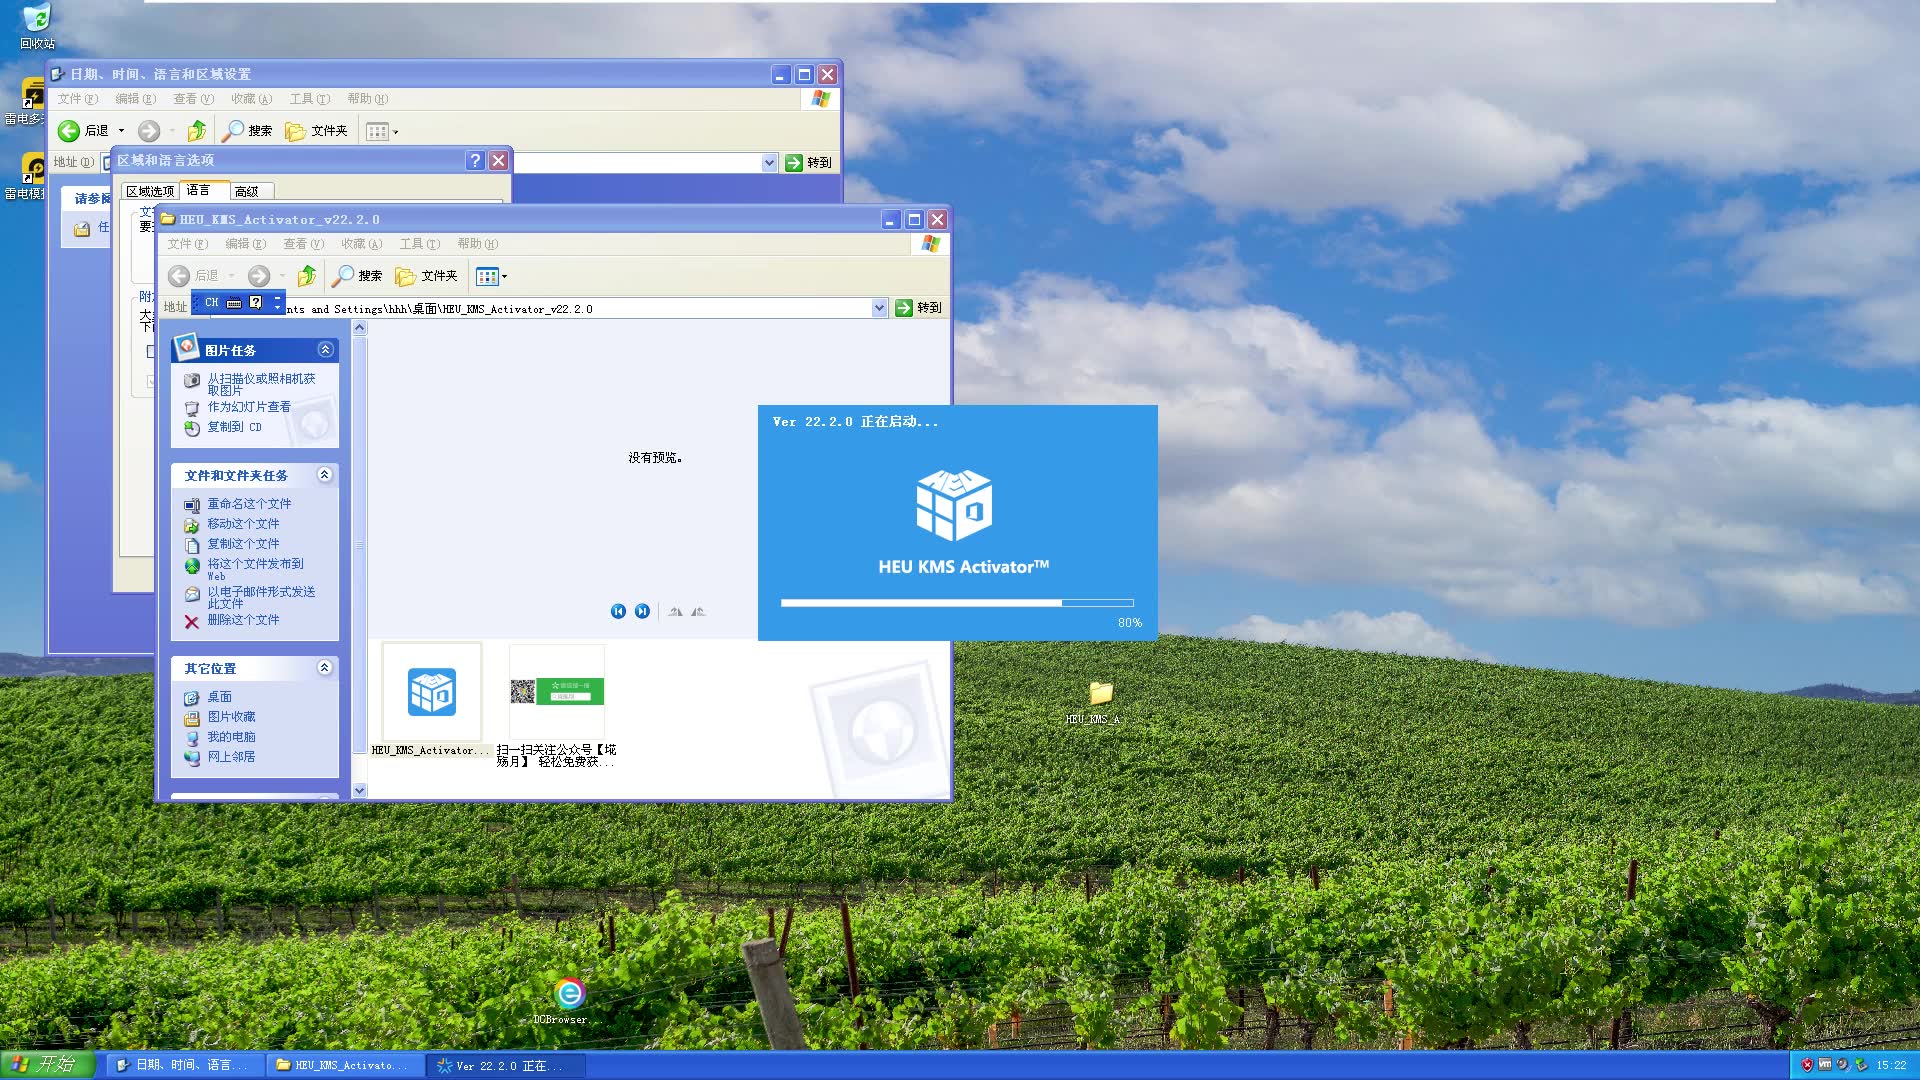
Task: Click the 开始 Start button
Action: 47,1065
